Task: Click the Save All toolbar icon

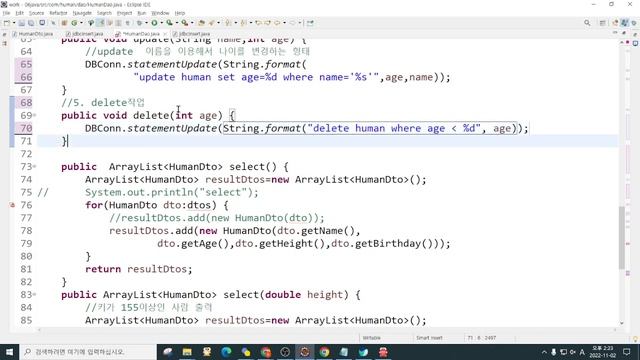Action: [x=31, y=23]
